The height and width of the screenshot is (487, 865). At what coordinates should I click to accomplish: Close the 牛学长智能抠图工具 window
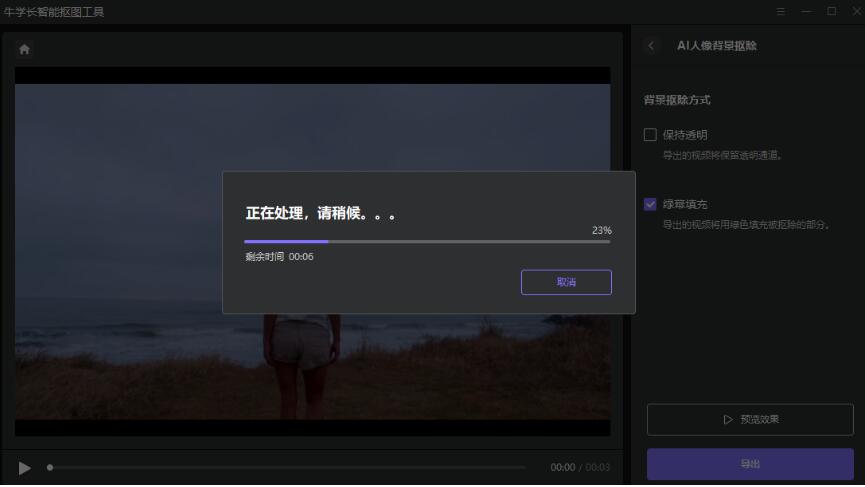853,11
